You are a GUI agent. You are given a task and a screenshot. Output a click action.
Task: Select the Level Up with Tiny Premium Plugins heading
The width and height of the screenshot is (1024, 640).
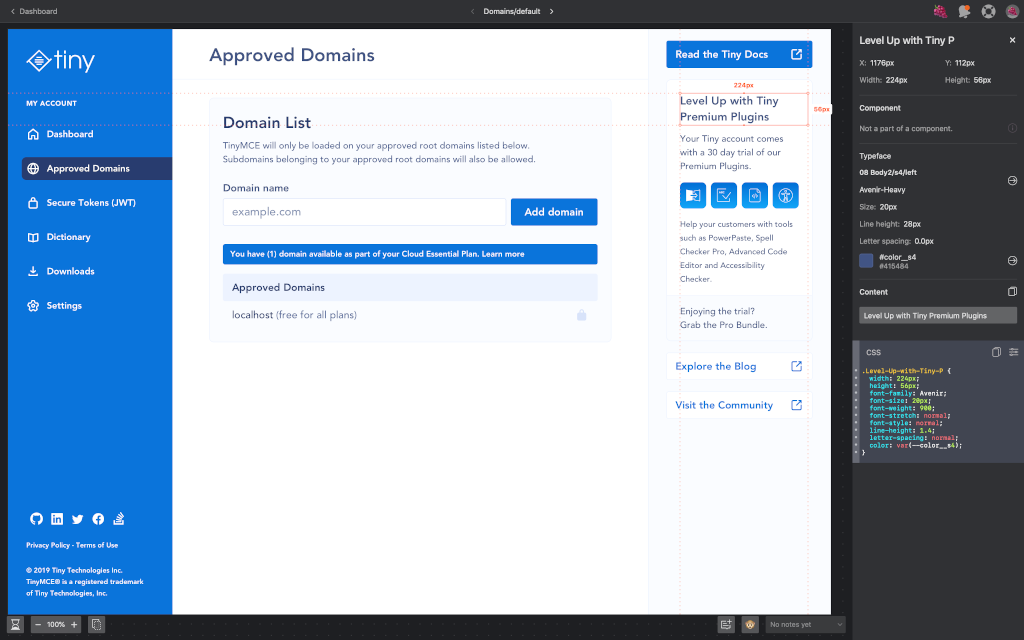pos(744,109)
